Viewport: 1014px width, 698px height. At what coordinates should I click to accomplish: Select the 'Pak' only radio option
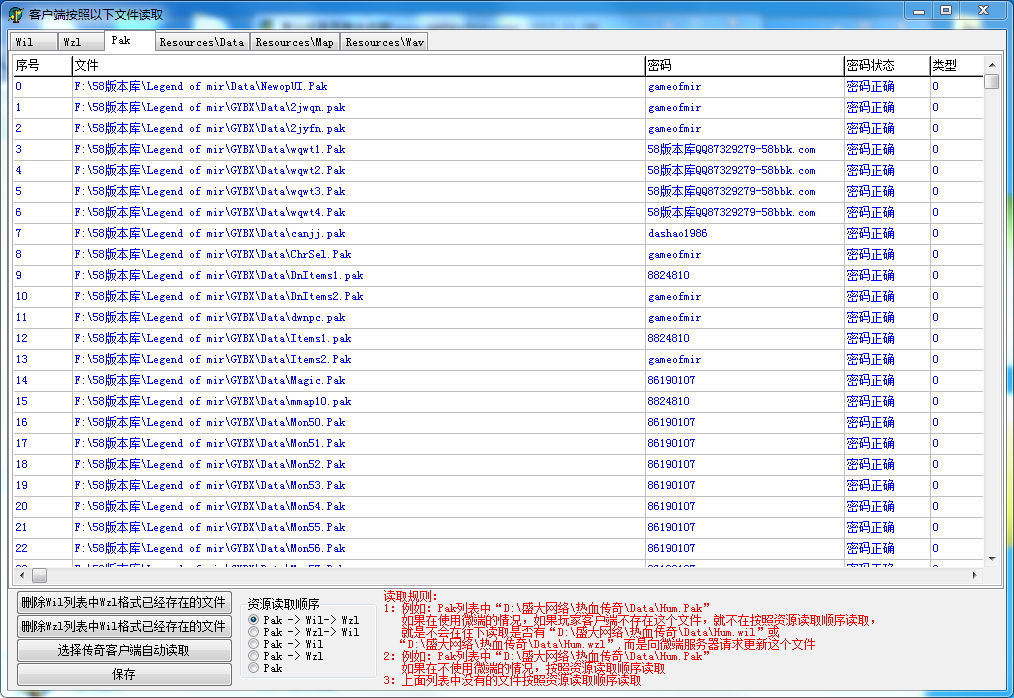(254, 668)
